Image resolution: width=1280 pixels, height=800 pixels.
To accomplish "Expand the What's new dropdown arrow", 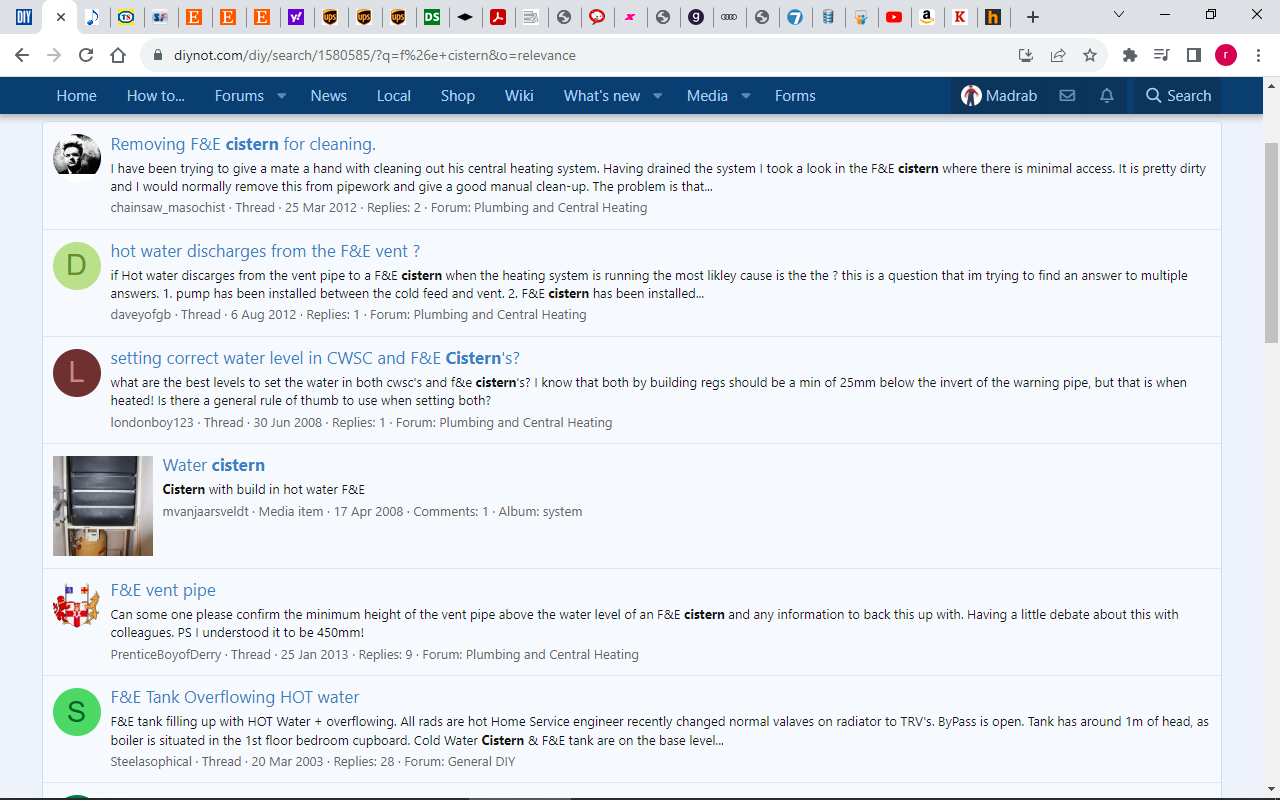I will [x=657, y=96].
